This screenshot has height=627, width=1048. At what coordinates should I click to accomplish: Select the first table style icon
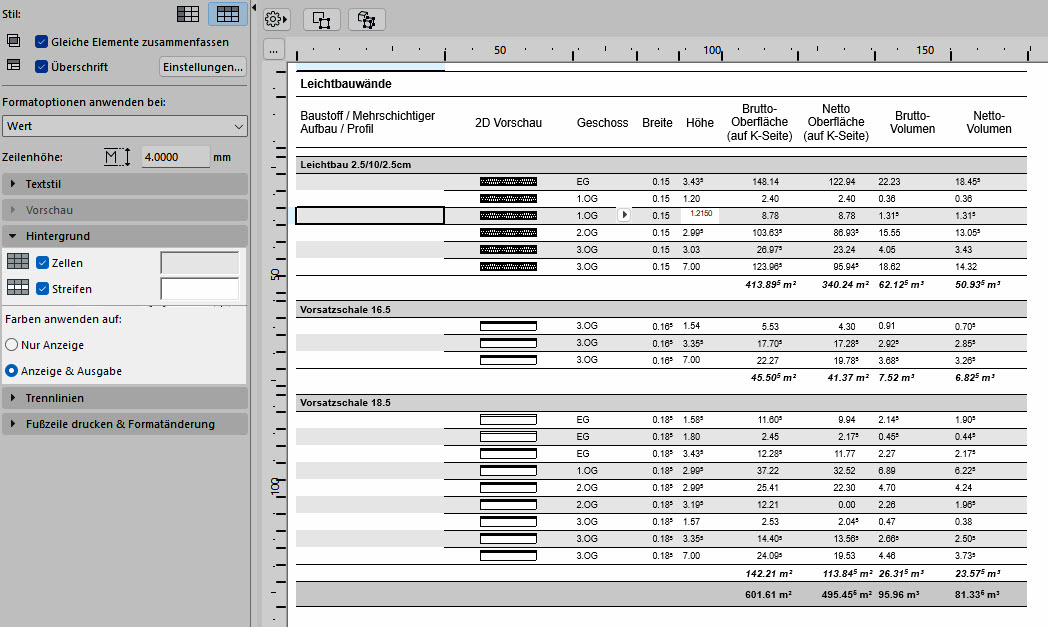[188, 14]
